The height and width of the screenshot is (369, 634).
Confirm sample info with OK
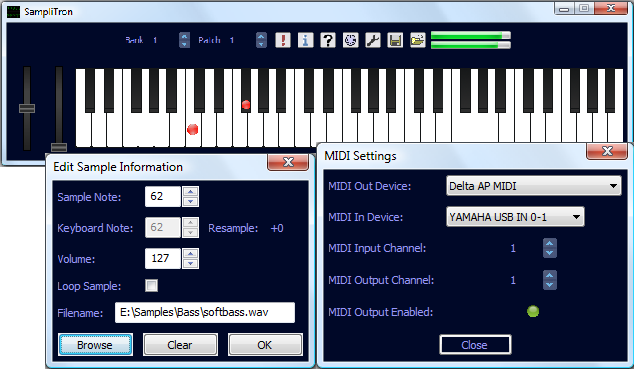[x=265, y=345]
